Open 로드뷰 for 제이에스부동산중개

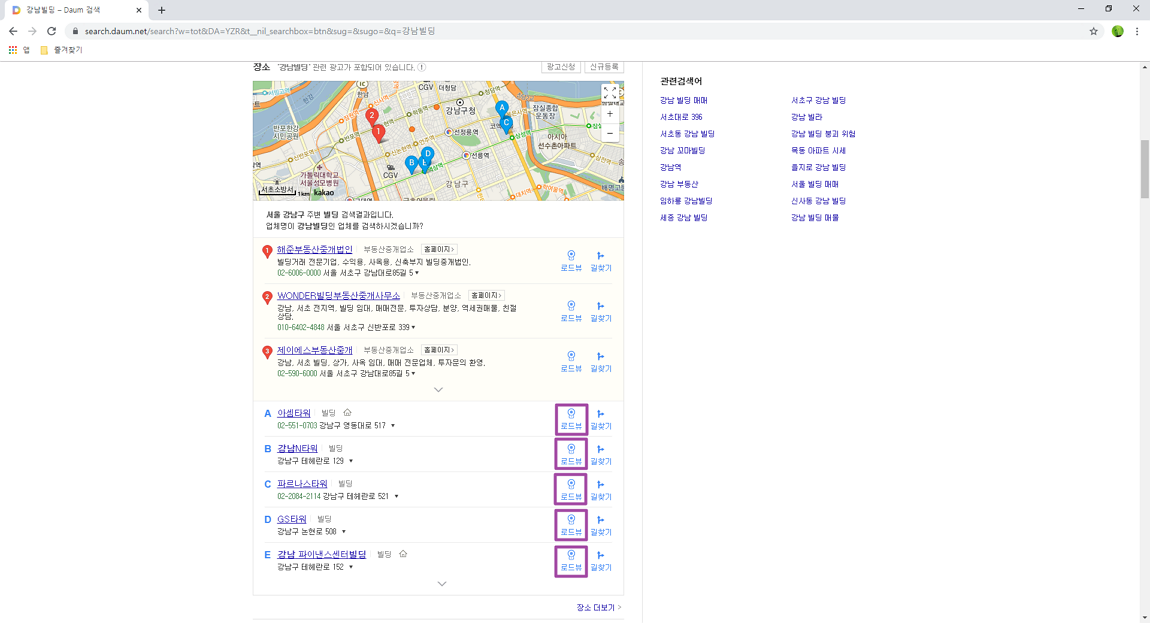(571, 362)
